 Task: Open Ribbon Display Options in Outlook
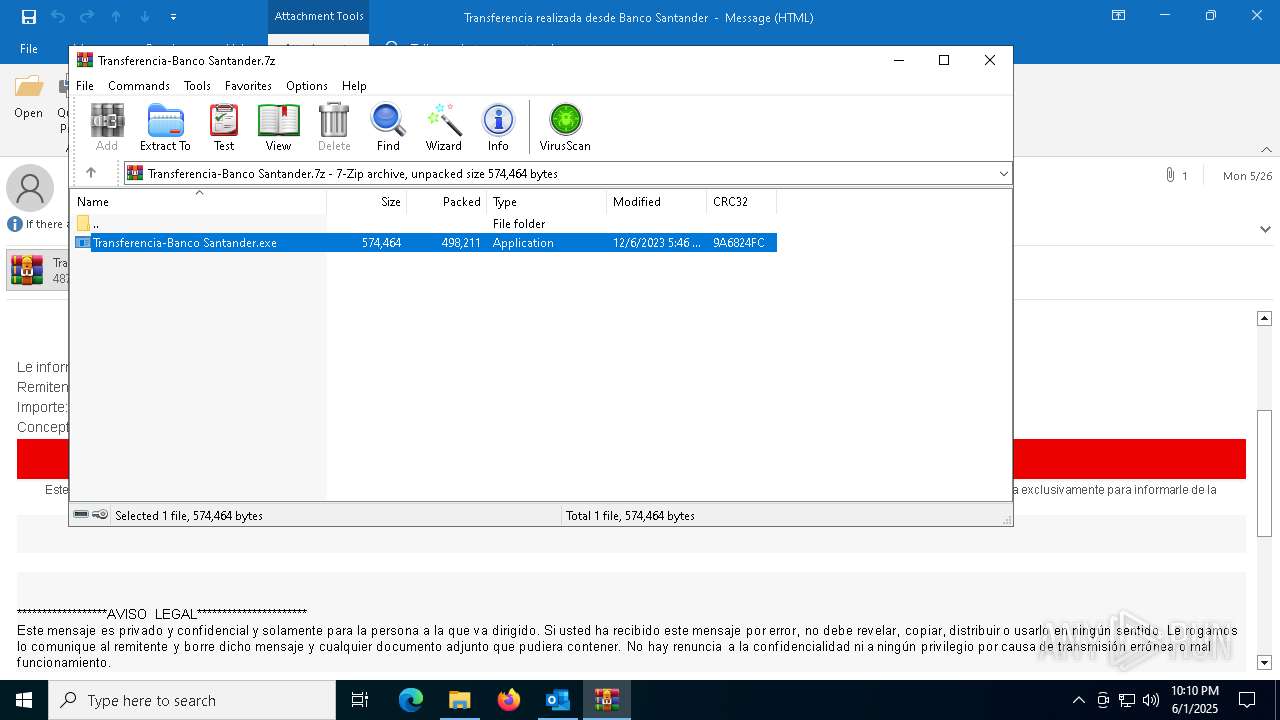[1119, 16]
